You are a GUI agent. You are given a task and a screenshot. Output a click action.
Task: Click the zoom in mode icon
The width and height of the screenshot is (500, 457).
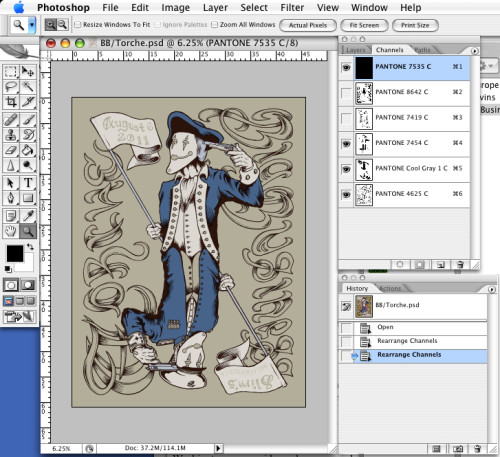(50, 24)
